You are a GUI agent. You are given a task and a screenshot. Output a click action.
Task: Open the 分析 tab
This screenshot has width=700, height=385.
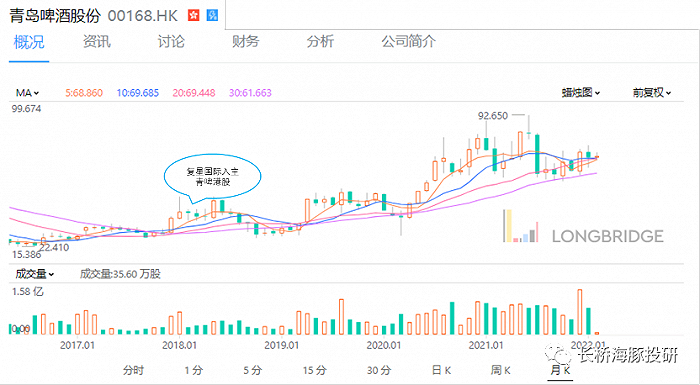click(320, 42)
